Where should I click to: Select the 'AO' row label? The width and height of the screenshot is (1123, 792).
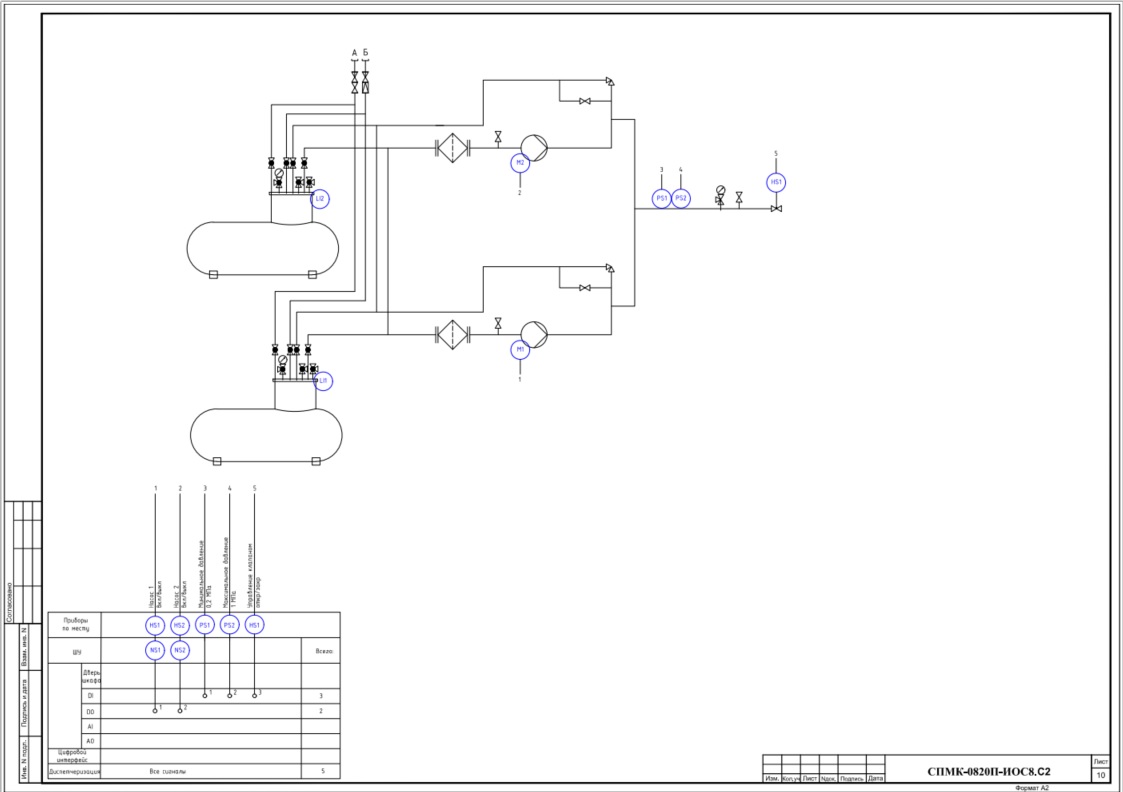click(x=90, y=741)
